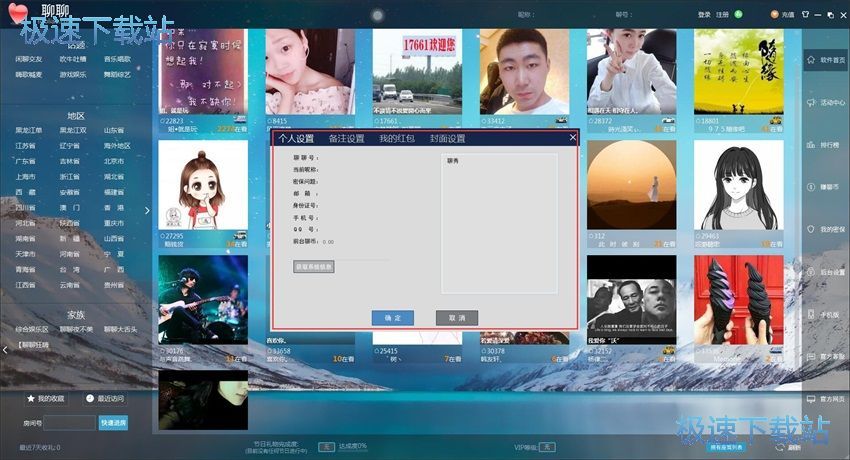Click the 取消 button in dialog
850x460 pixels.
457,318
